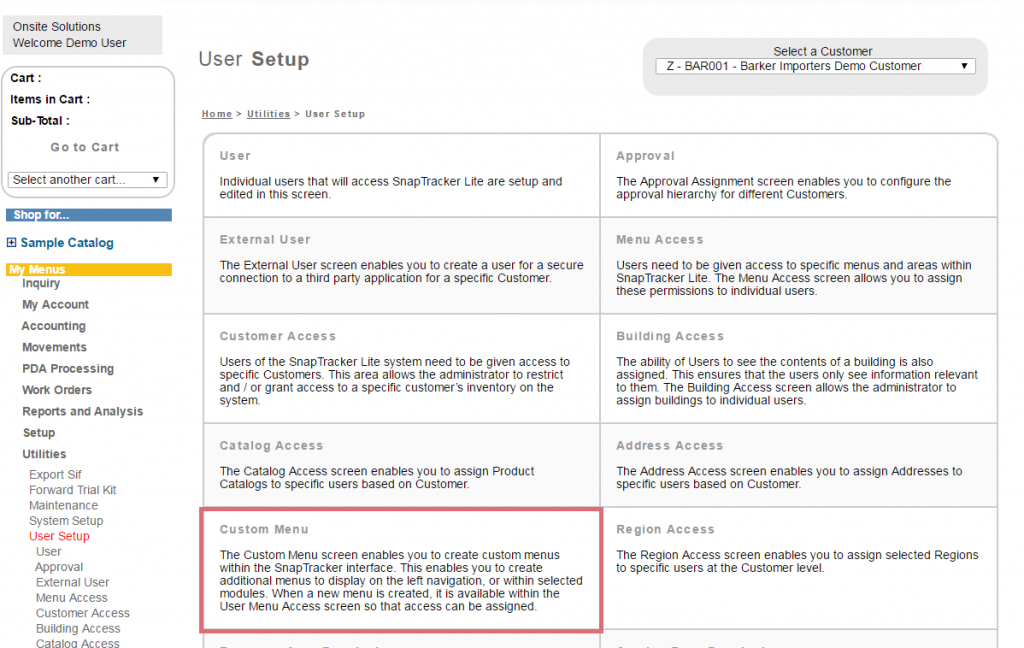
Task: Select Reports and Analysis in sidebar
Action: (x=82, y=412)
